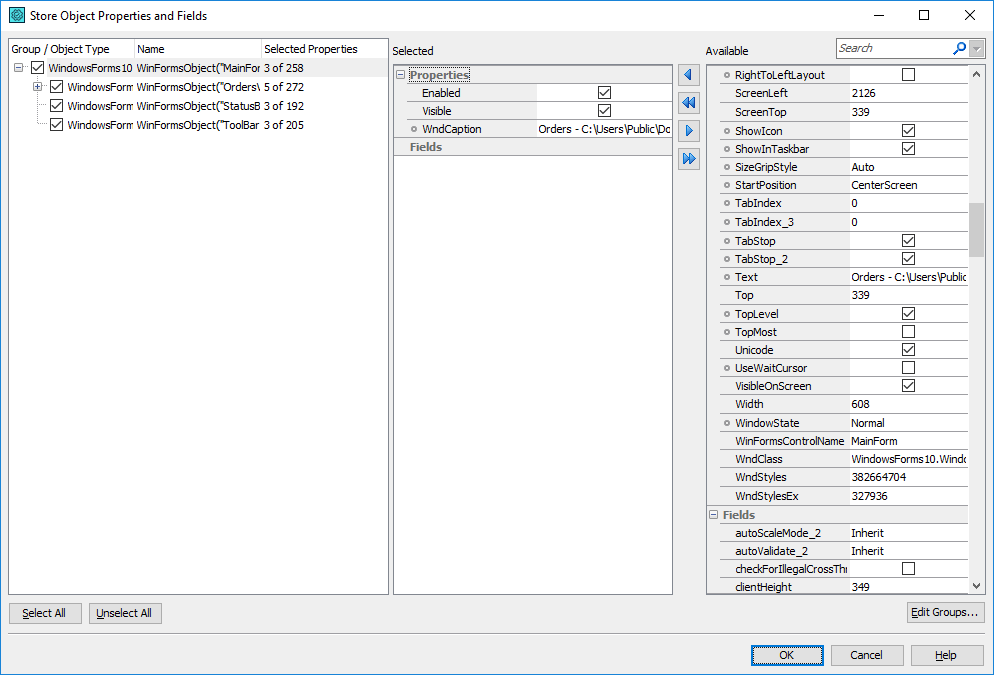Uncheck the StatusBar object checkbox
Viewport: 994px width, 675px height.
click(56, 106)
